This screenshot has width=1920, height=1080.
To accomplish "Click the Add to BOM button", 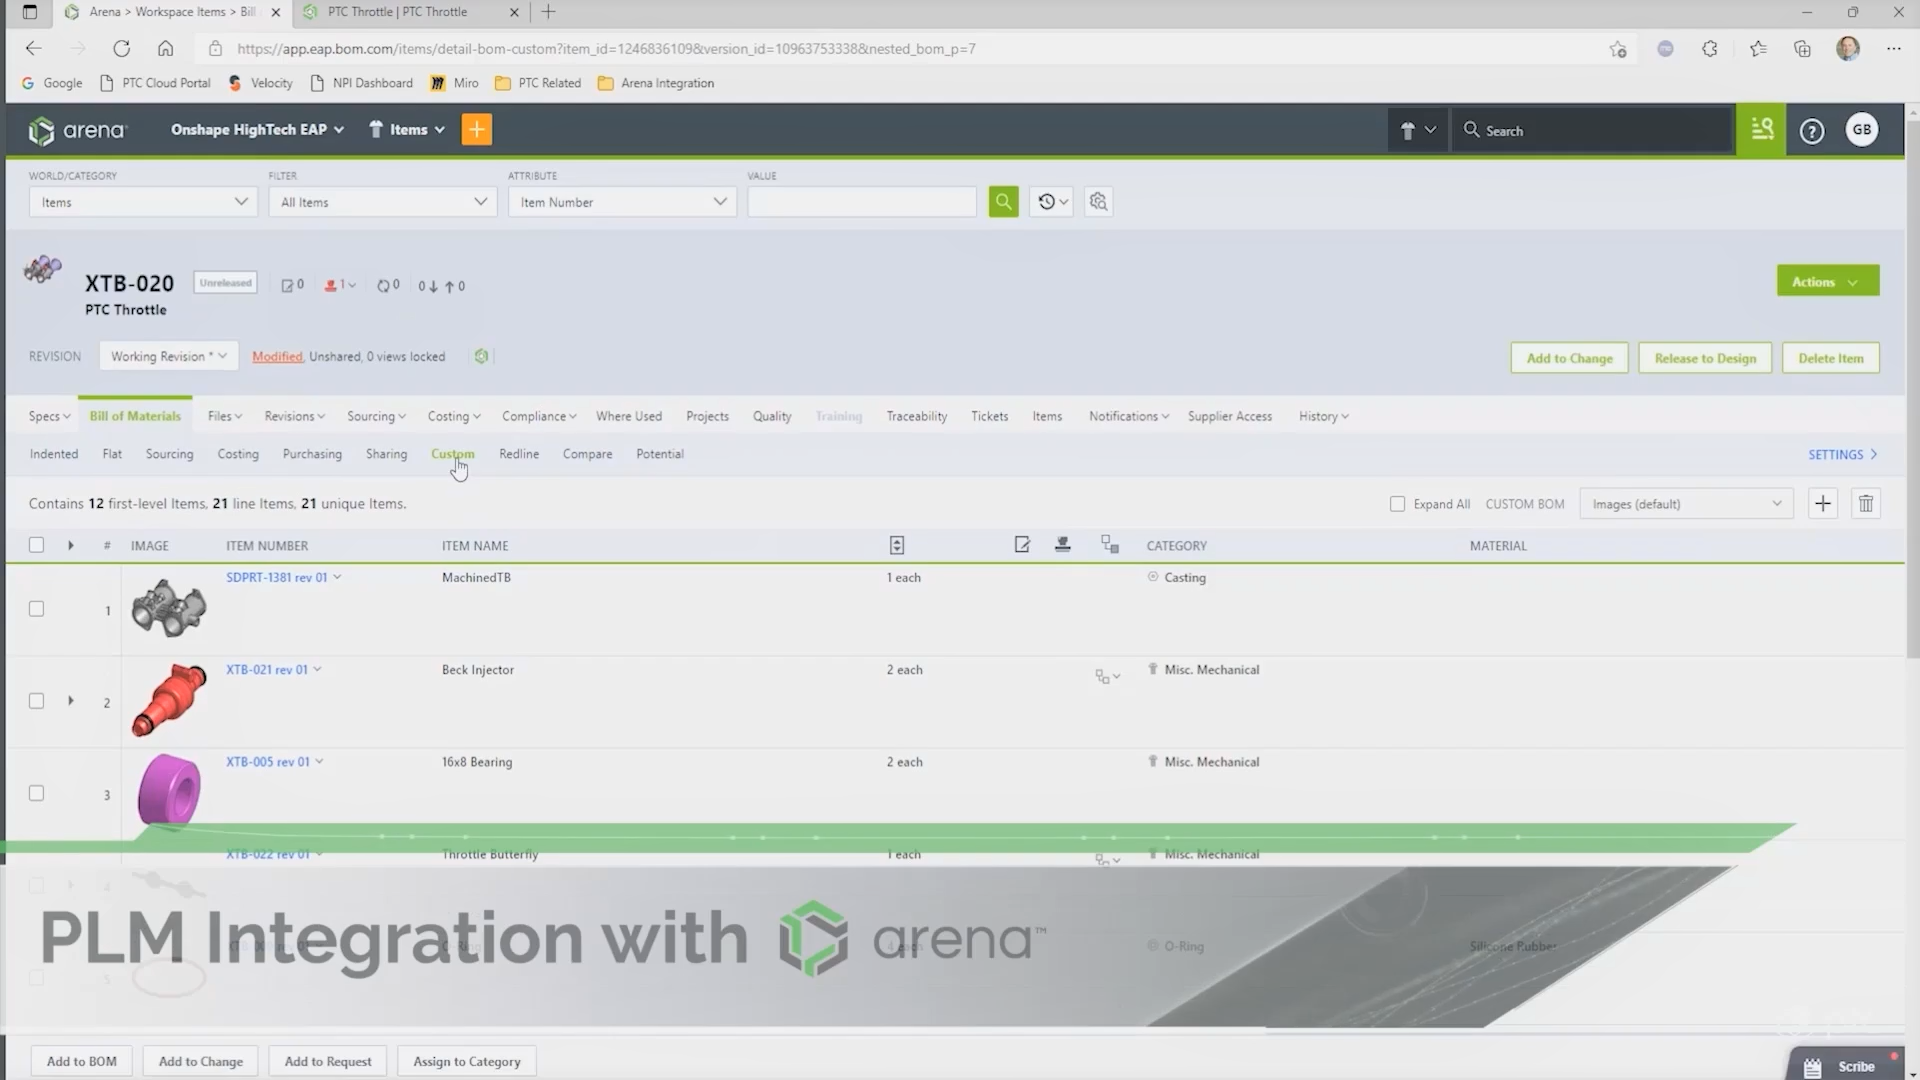I will 82,1061.
